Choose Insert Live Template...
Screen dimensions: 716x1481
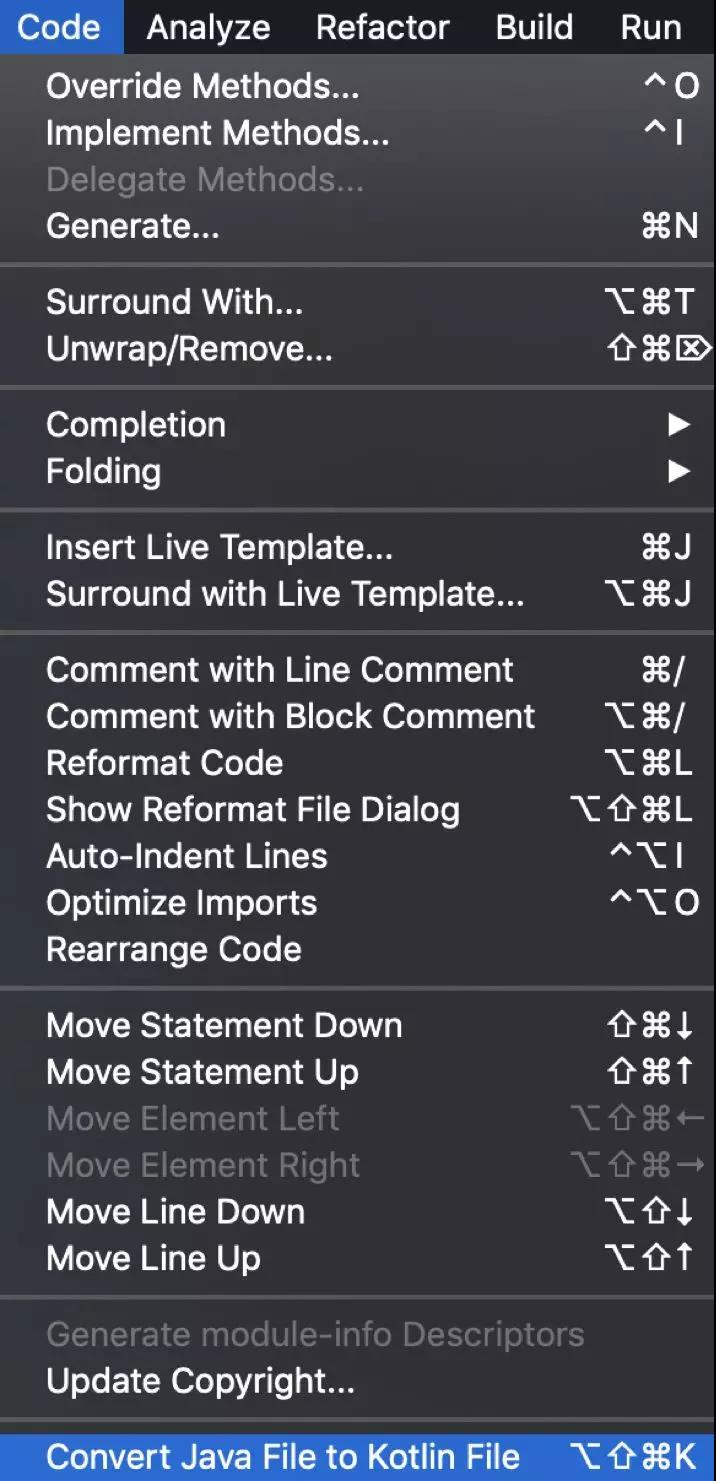(358, 548)
